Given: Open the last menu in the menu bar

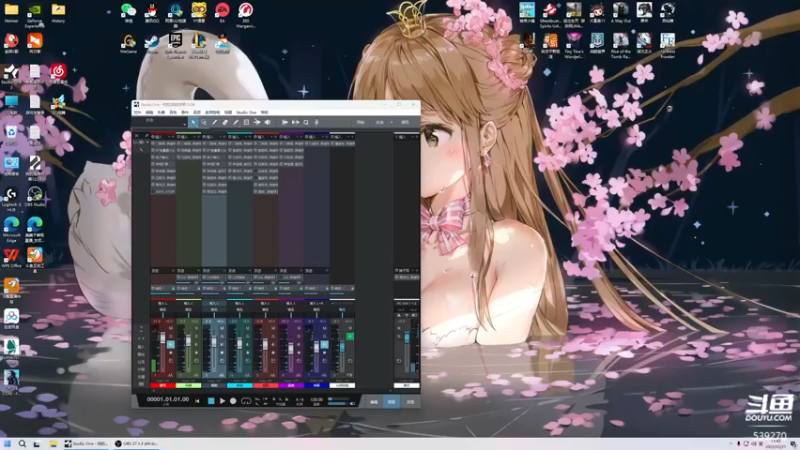Looking at the screenshot, I should (264, 112).
